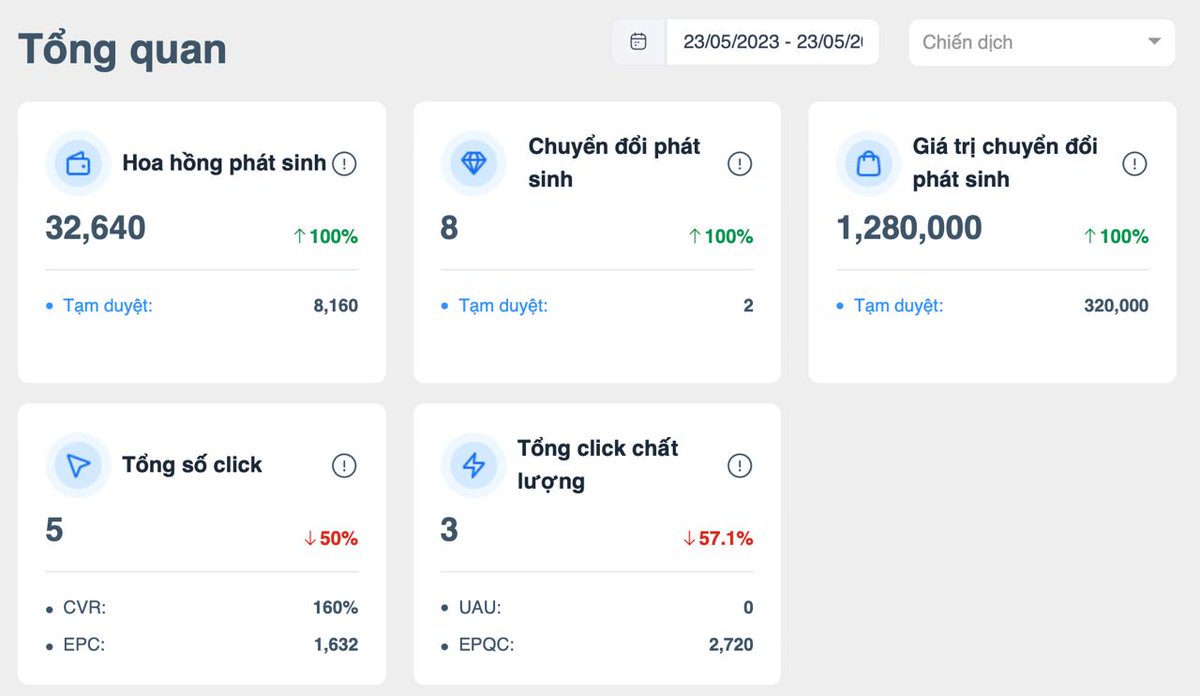Open info icon for Chuyển đổi phát sinh

pyautogui.click(x=739, y=163)
